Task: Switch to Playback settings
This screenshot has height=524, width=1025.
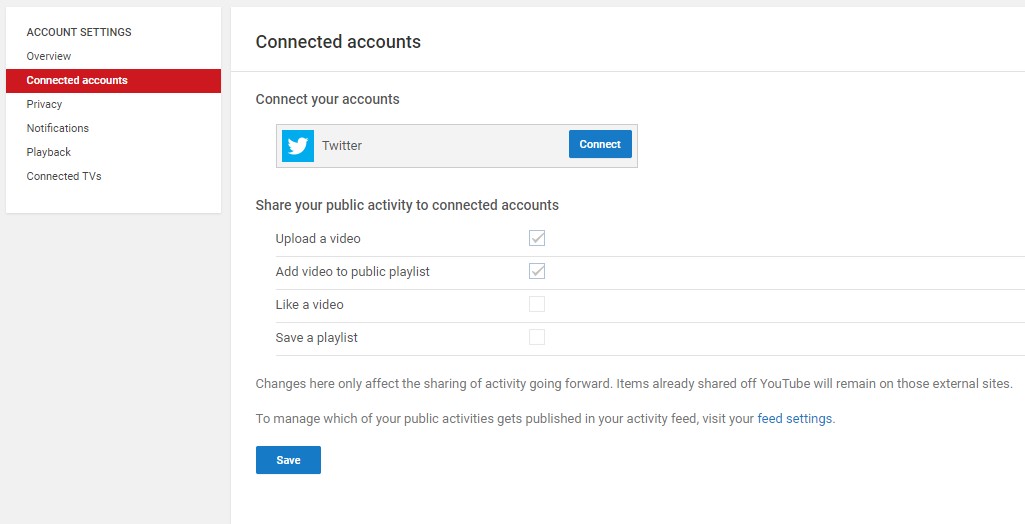Action: (x=49, y=152)
